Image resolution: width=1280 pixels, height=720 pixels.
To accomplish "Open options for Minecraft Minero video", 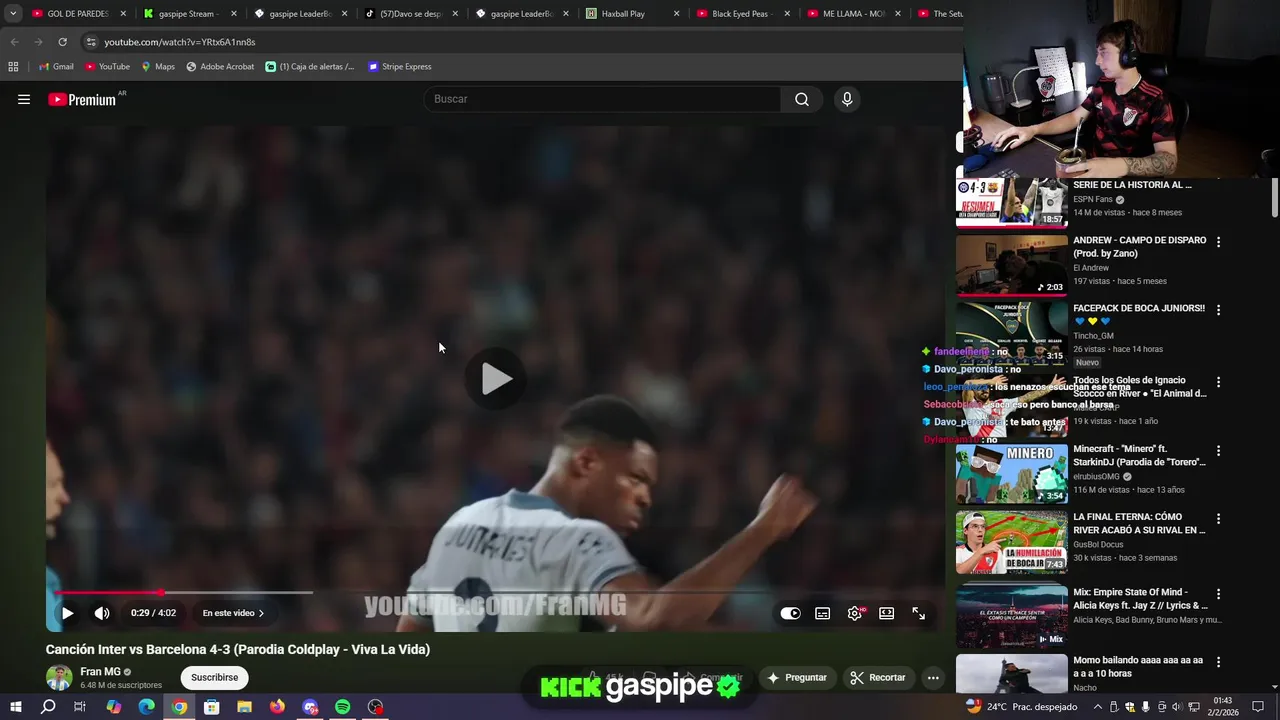I will pyautogui.click(x=1218, y=451).
